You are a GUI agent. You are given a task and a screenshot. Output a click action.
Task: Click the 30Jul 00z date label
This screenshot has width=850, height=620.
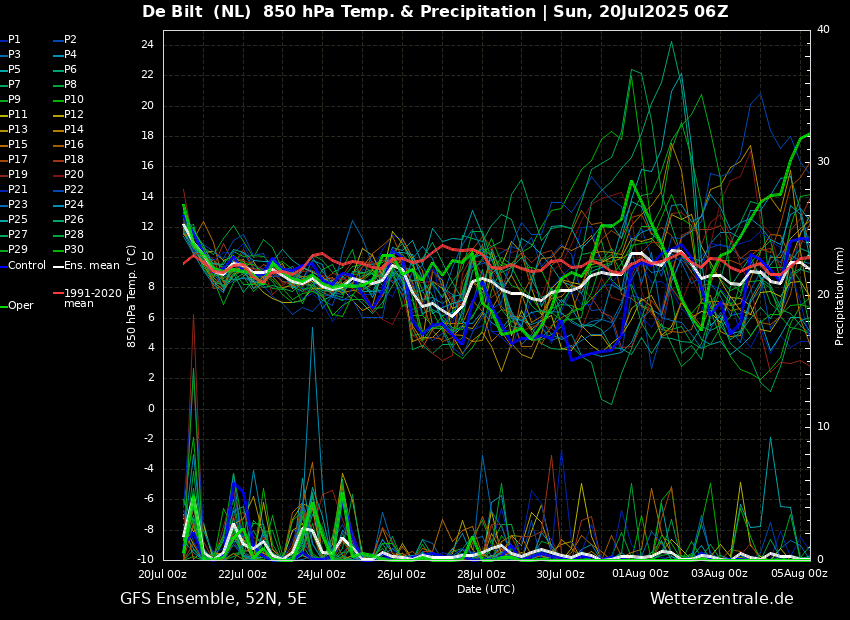pos(561,574)
